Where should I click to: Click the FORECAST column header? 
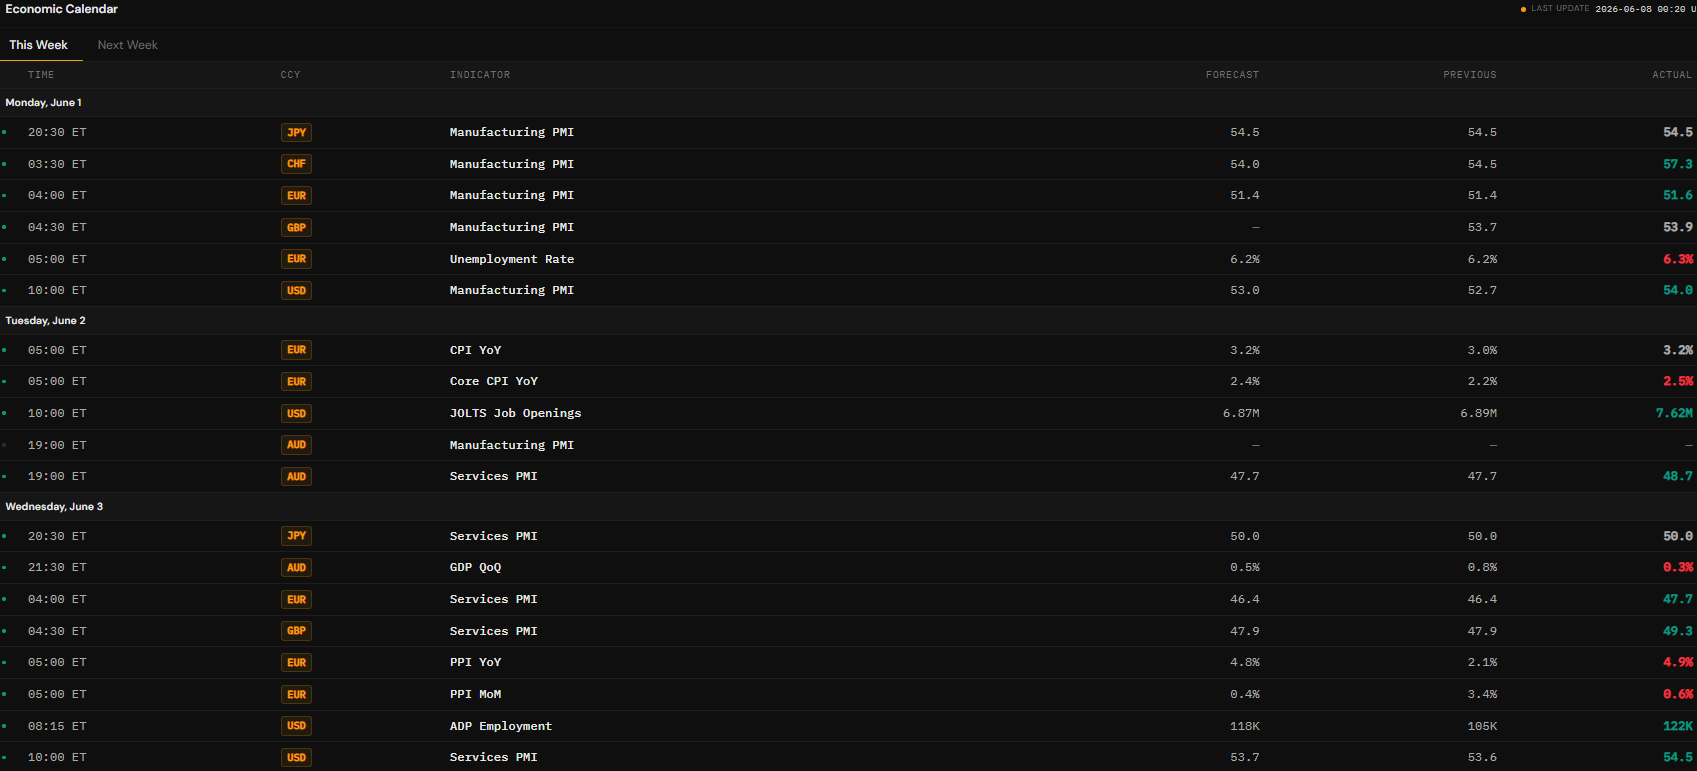click(x=1232, y=75)
